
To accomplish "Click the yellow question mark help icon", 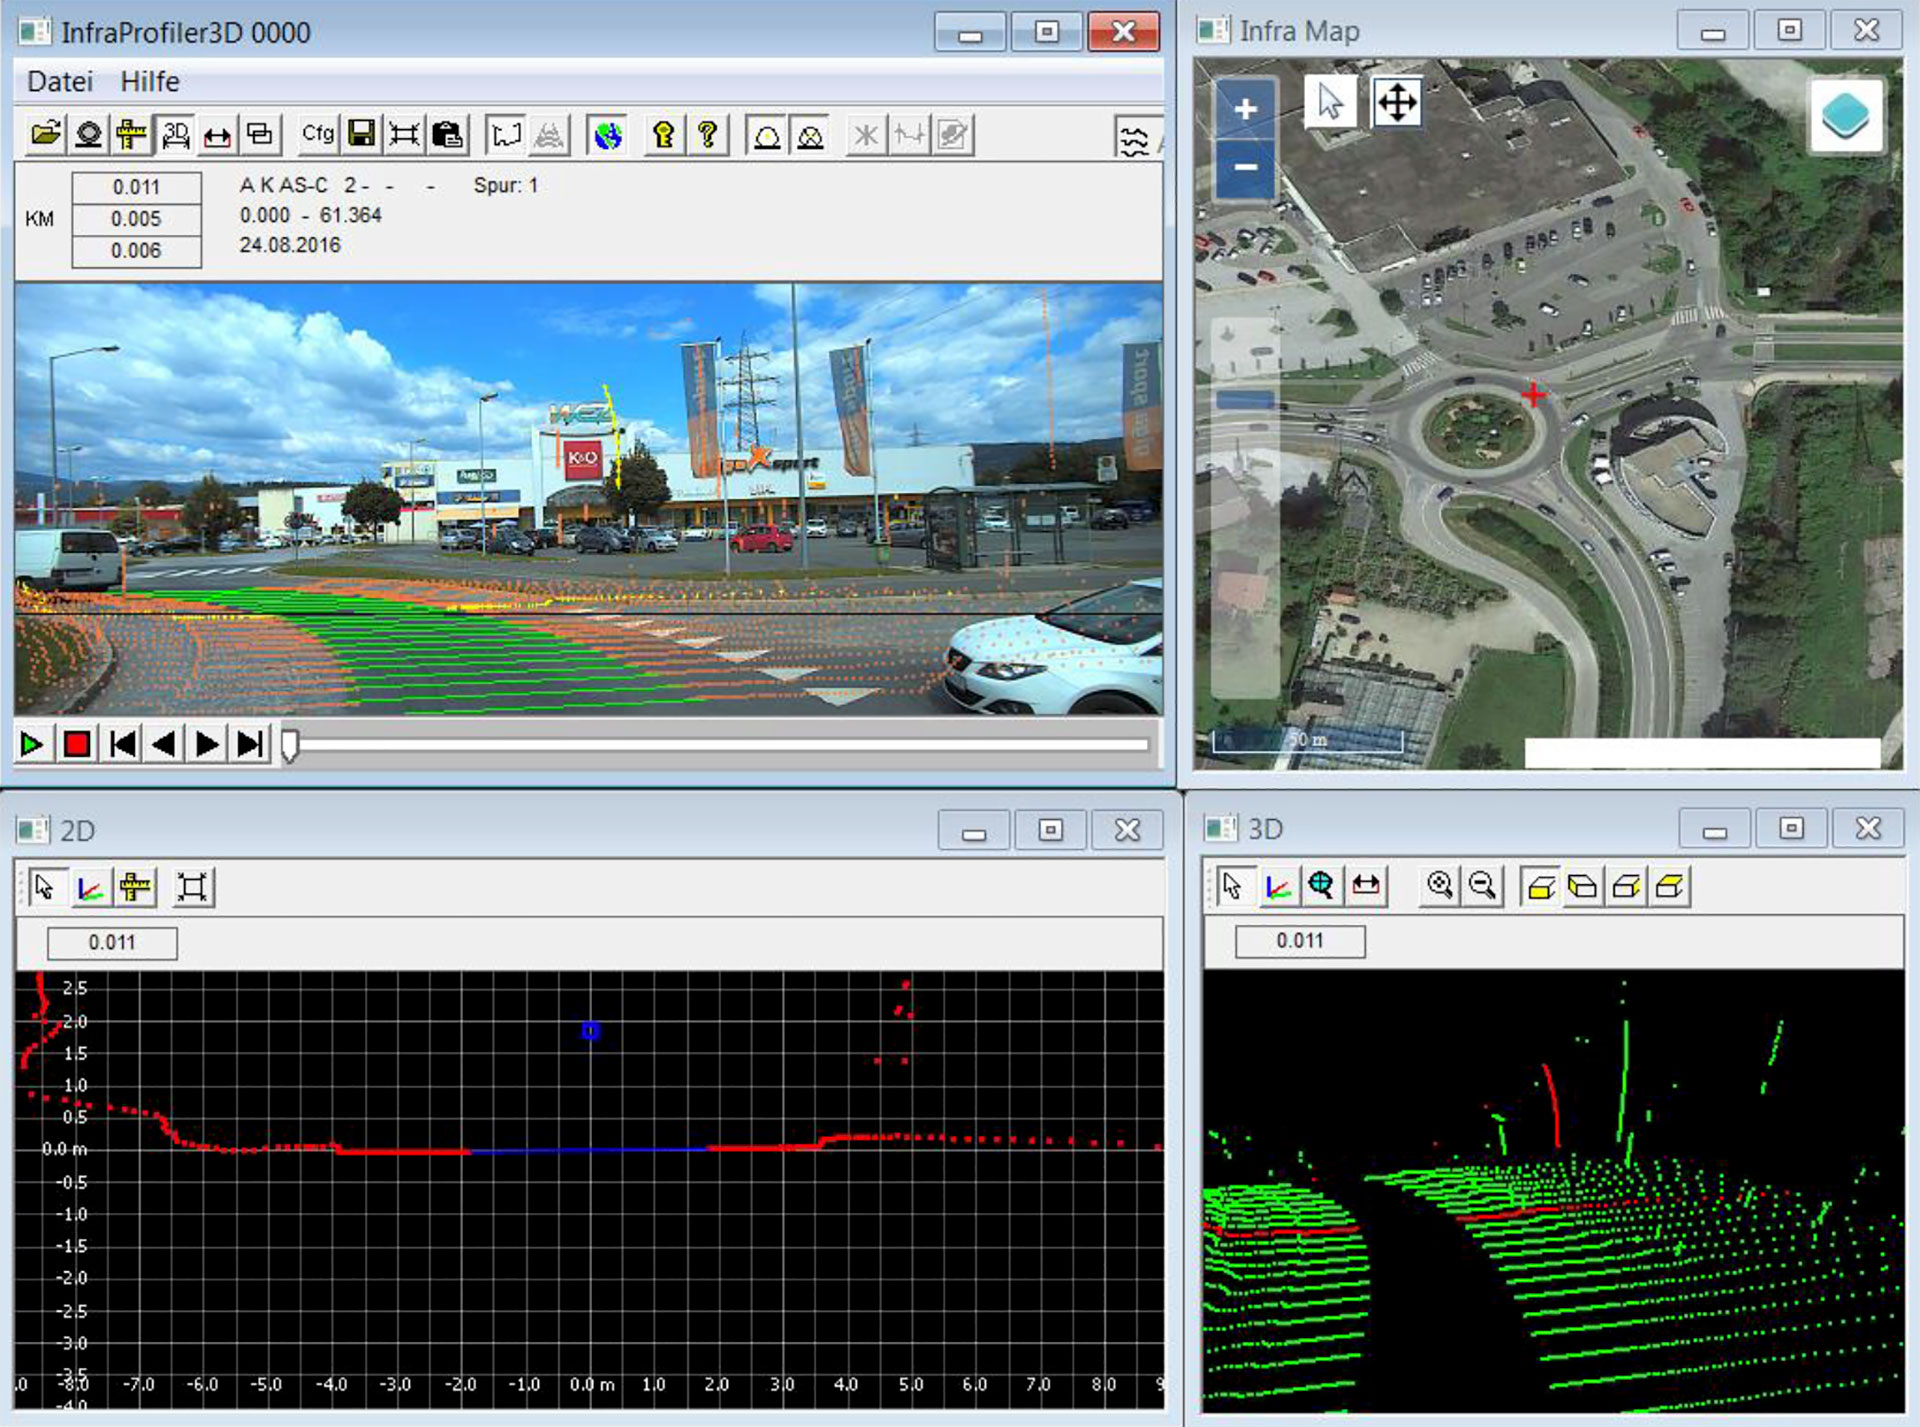I will click(x=708, y=134).
